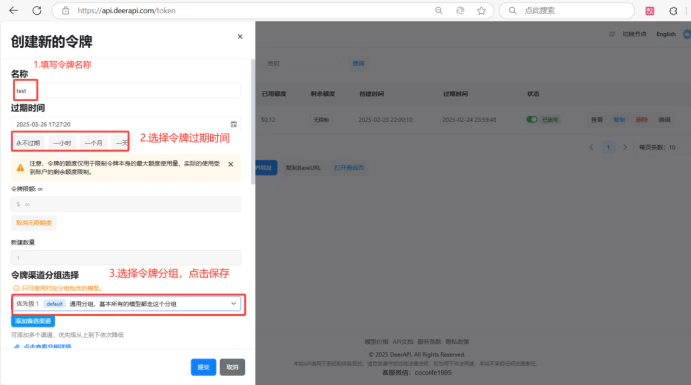Click the browser extensions icon at far right
This screenshot has width=691, height=385.
tap(673, 11)
